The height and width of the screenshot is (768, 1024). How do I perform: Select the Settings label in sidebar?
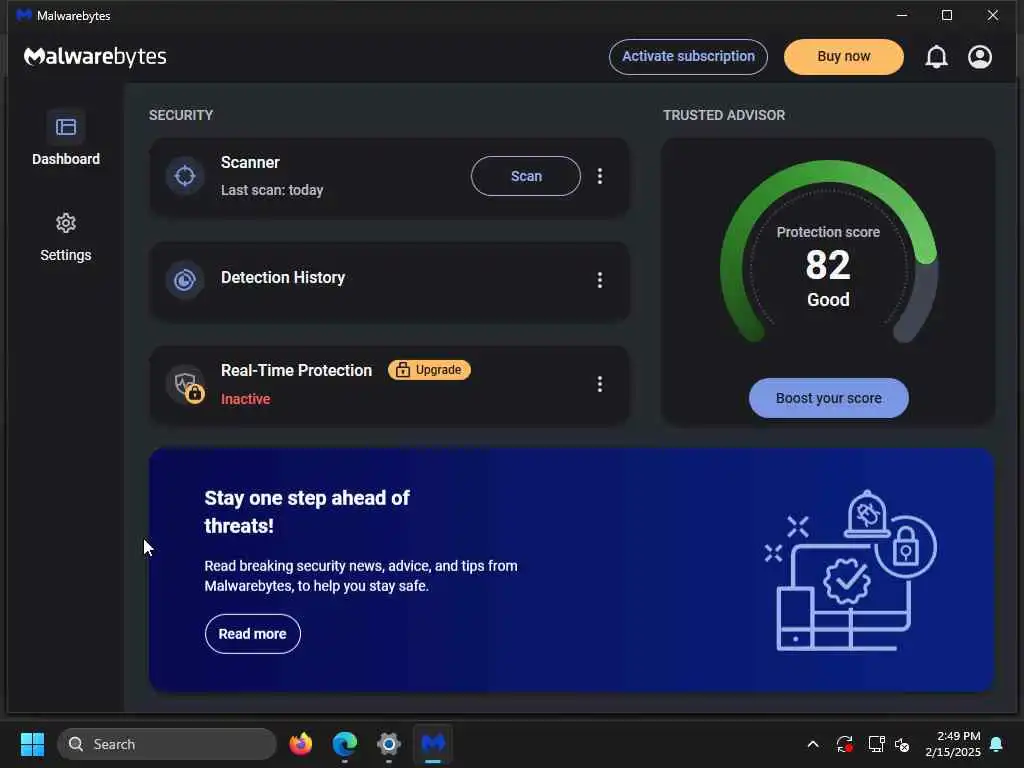[66, 255]
